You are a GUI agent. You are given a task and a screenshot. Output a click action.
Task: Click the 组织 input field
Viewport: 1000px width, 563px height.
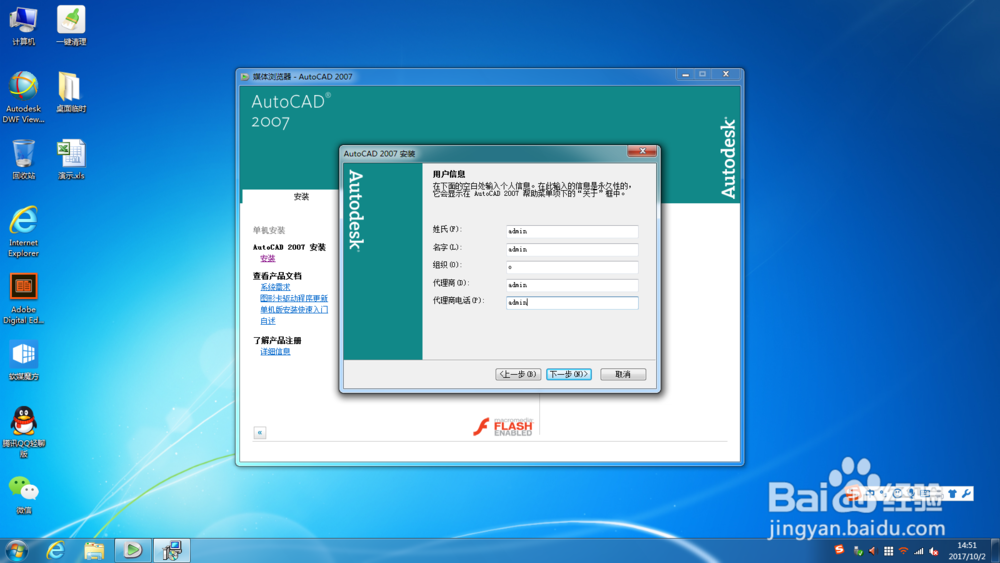click(x=572, y=267)
